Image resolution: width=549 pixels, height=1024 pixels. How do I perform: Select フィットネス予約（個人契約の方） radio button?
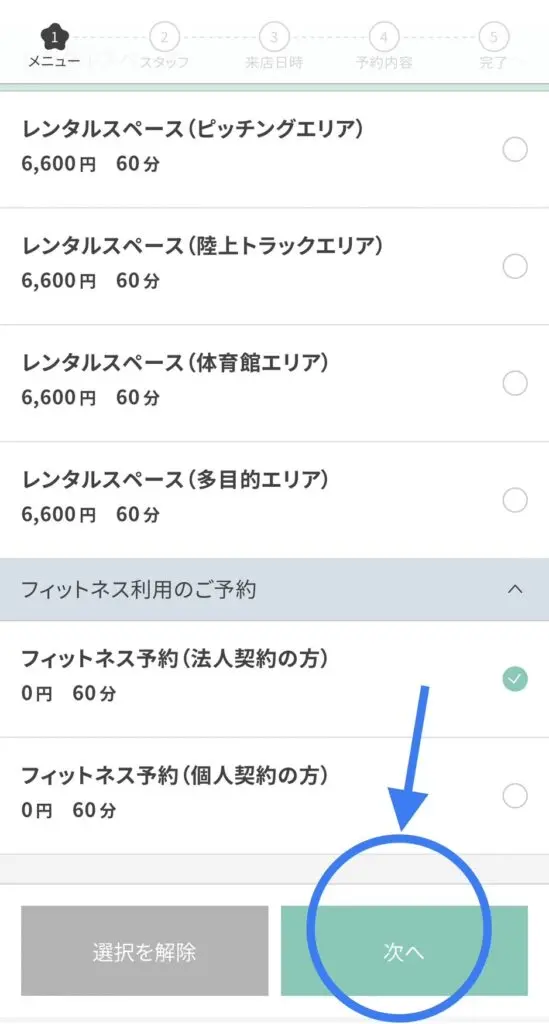pyautogui.click(x=515, y=796)
